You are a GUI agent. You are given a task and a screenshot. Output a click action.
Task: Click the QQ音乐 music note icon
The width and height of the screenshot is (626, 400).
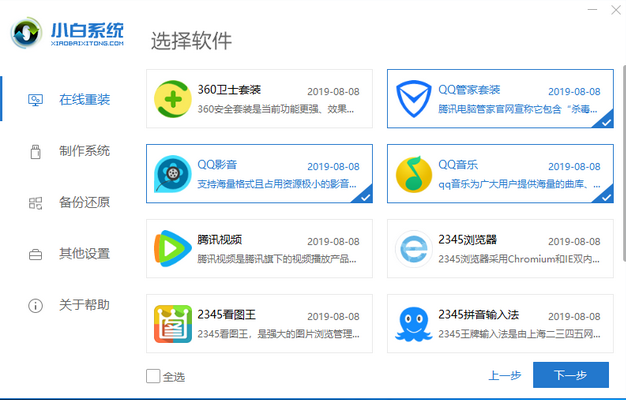pos(414,174)
